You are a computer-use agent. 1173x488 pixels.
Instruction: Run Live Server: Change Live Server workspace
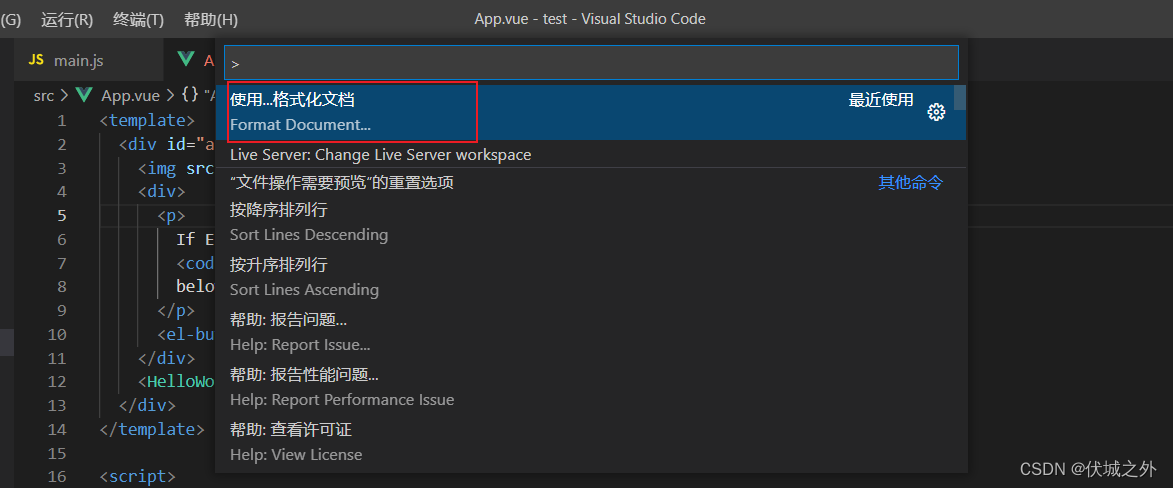pos(380,155)
